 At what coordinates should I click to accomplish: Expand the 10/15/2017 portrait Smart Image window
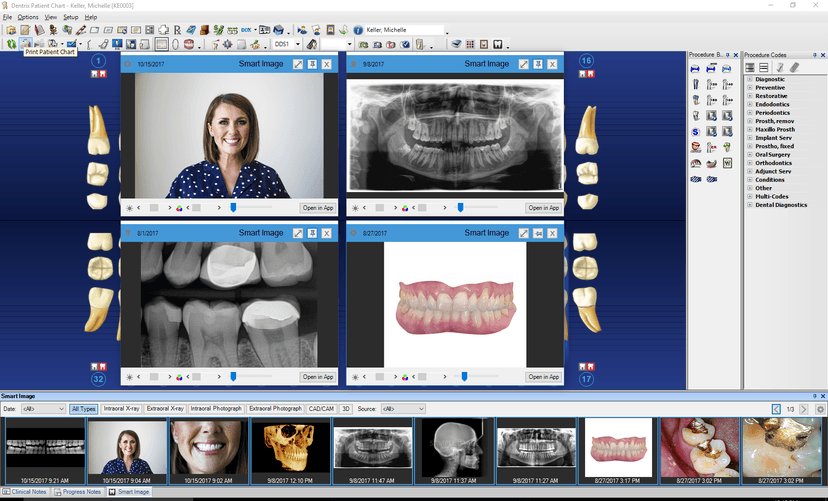point(298,64)
